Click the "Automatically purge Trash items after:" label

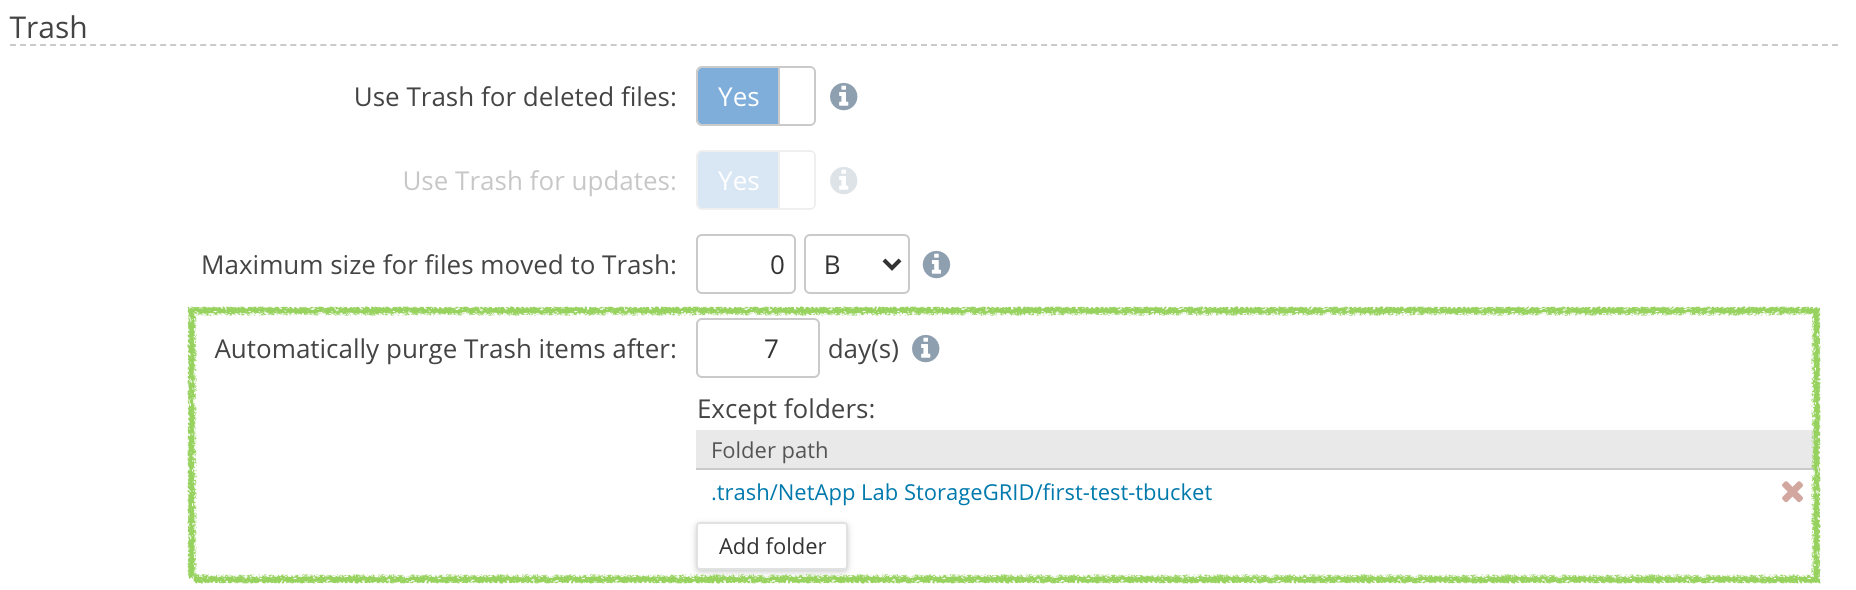click(x=445, y=349)
